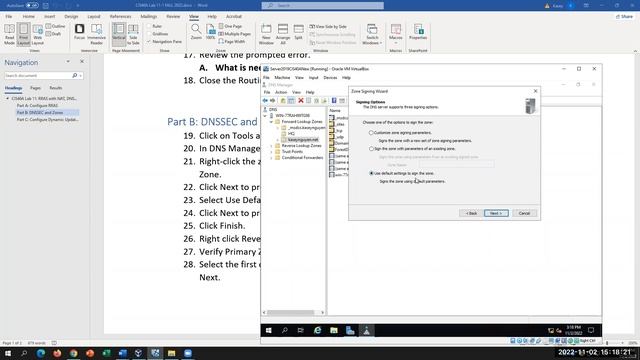
Task: Select sign with parameters of existing zone
Action: (371, 149)
